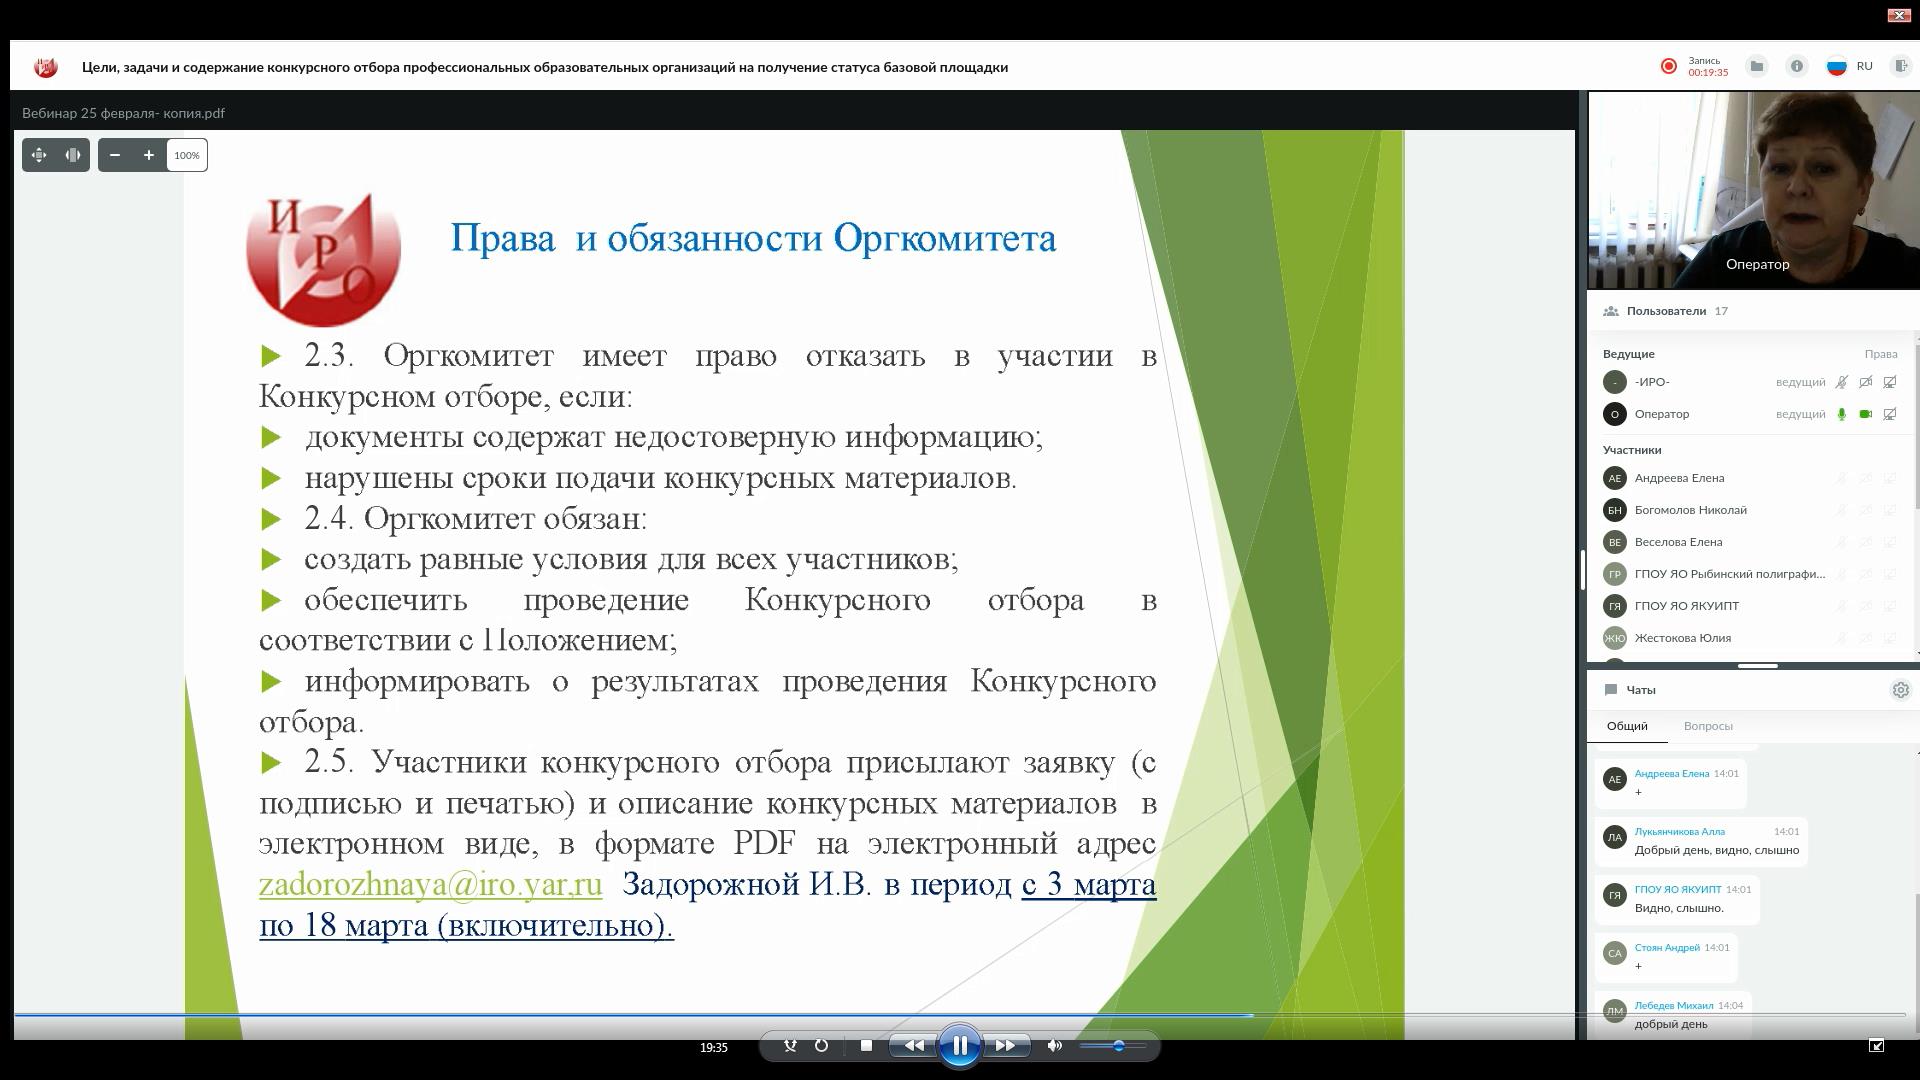Image resolution: width=1920 pixels, height=1080 pixels.
Task: Click Стоян Андрей name in chat
Action: click(x=1667, y=947)
